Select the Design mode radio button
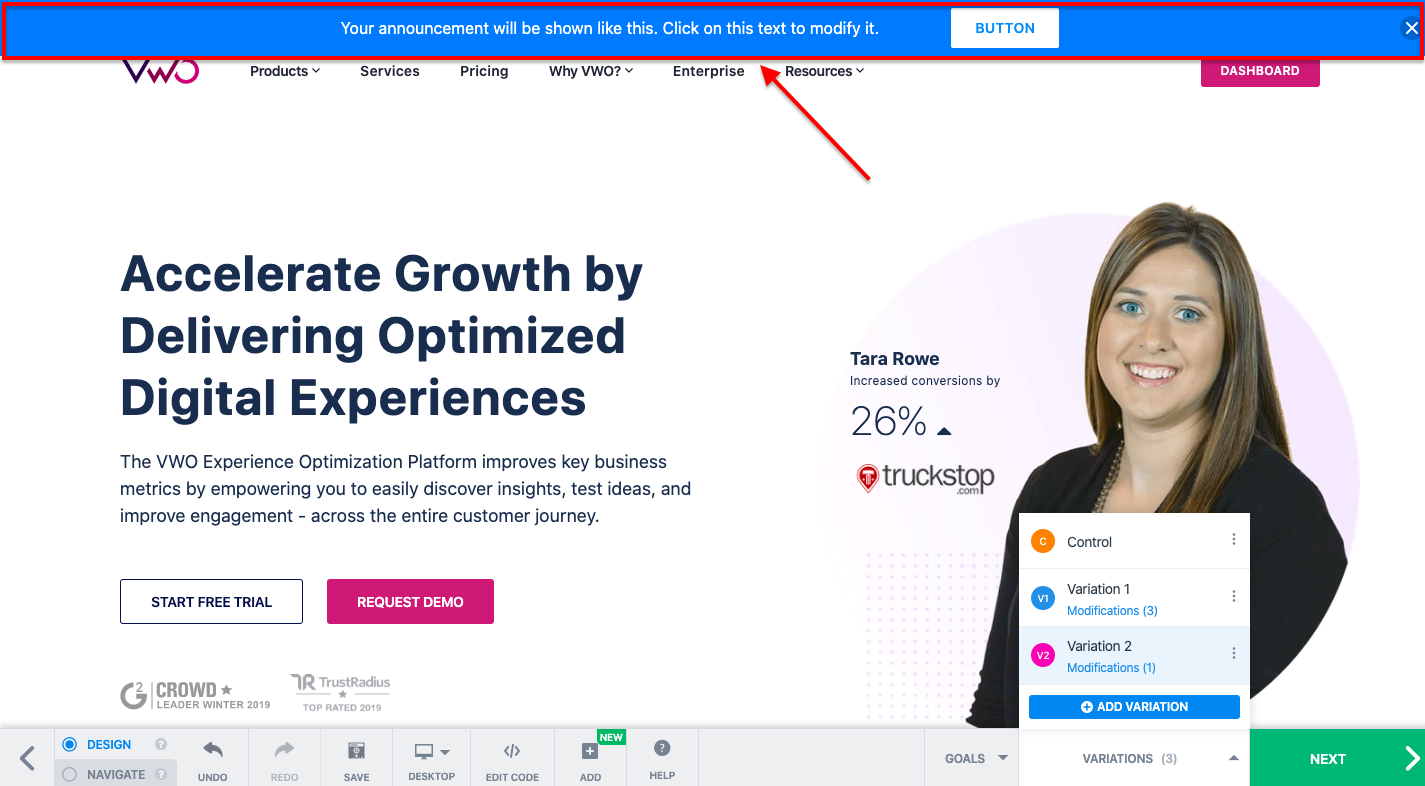 pyautogui.click(x=70, y=745)
